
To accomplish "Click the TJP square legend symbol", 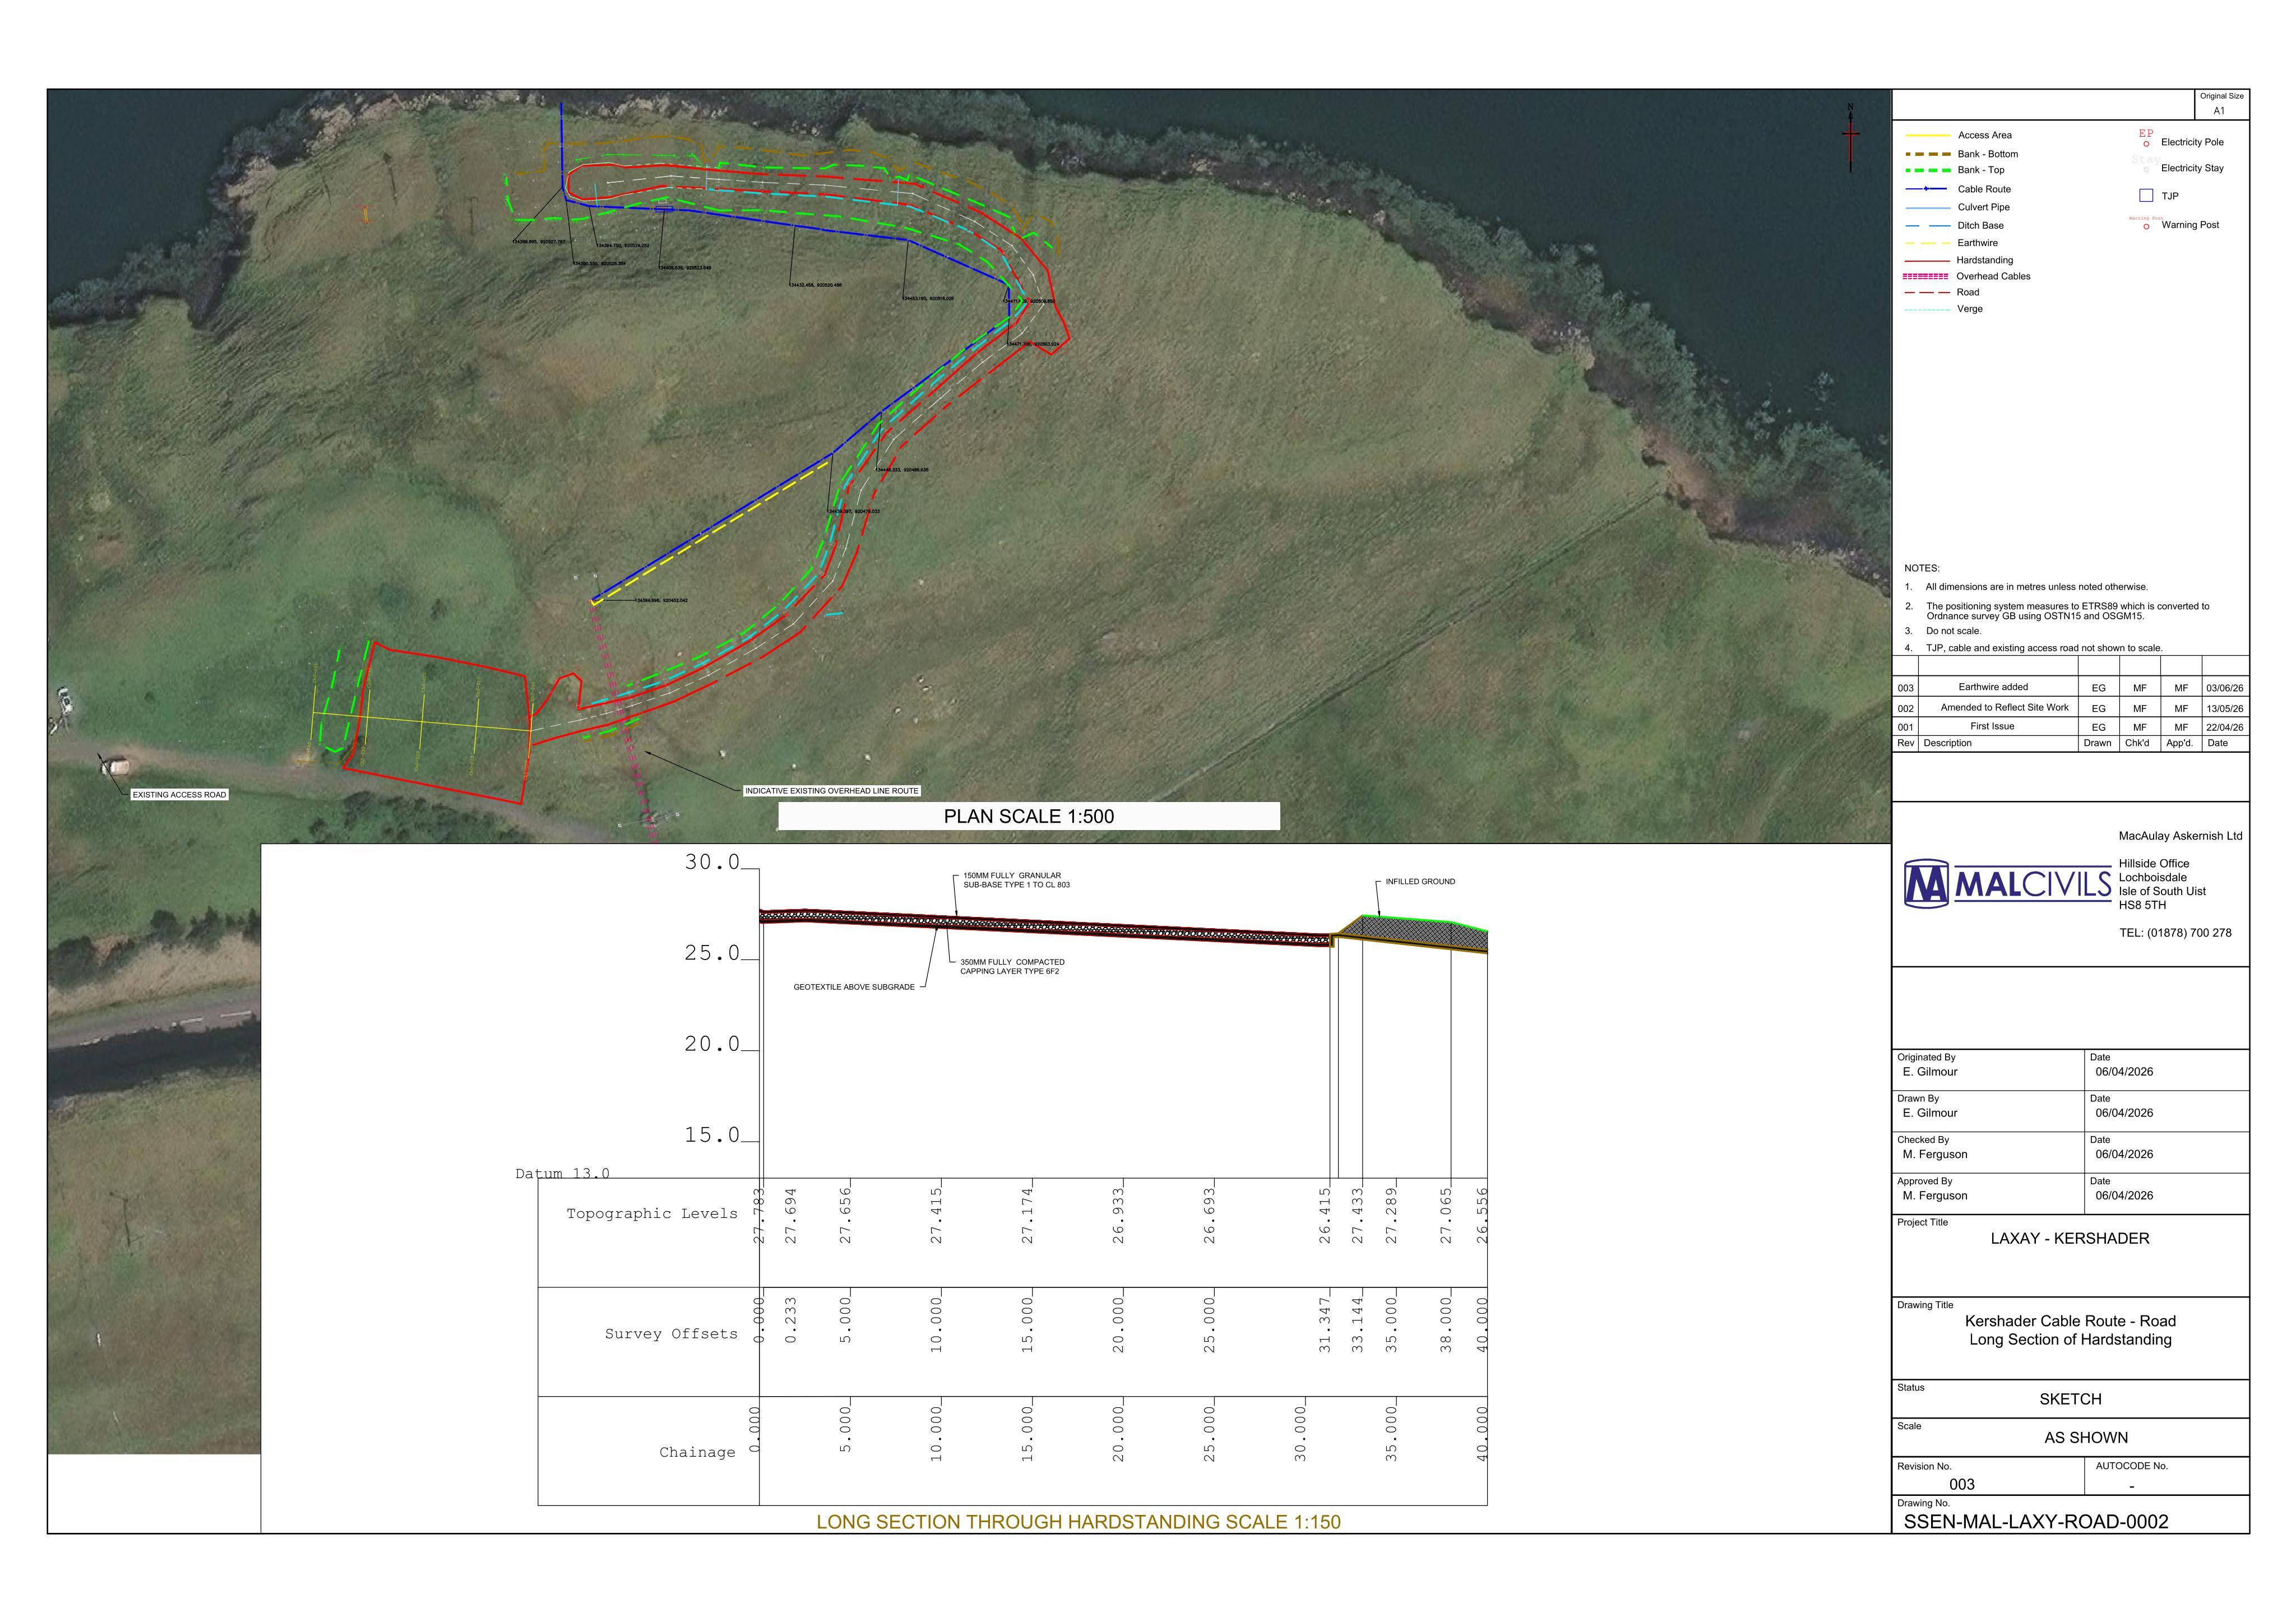I will pos(2146,196).
